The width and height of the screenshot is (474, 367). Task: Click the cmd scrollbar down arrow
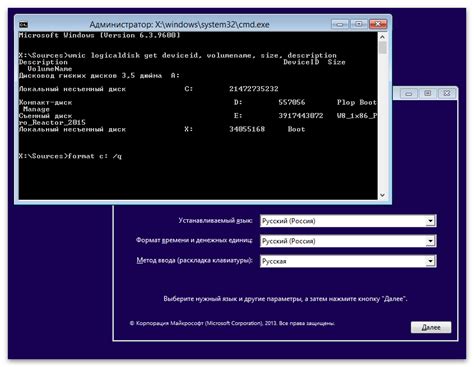coord(382,195)
